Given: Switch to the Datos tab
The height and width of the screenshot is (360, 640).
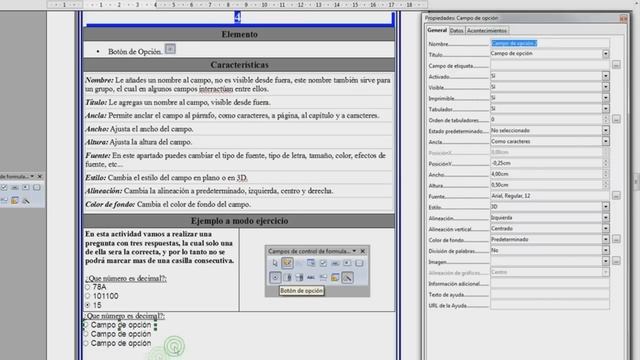Looking at the screenshot, I should pyautogui.click(x=456, y=31).
